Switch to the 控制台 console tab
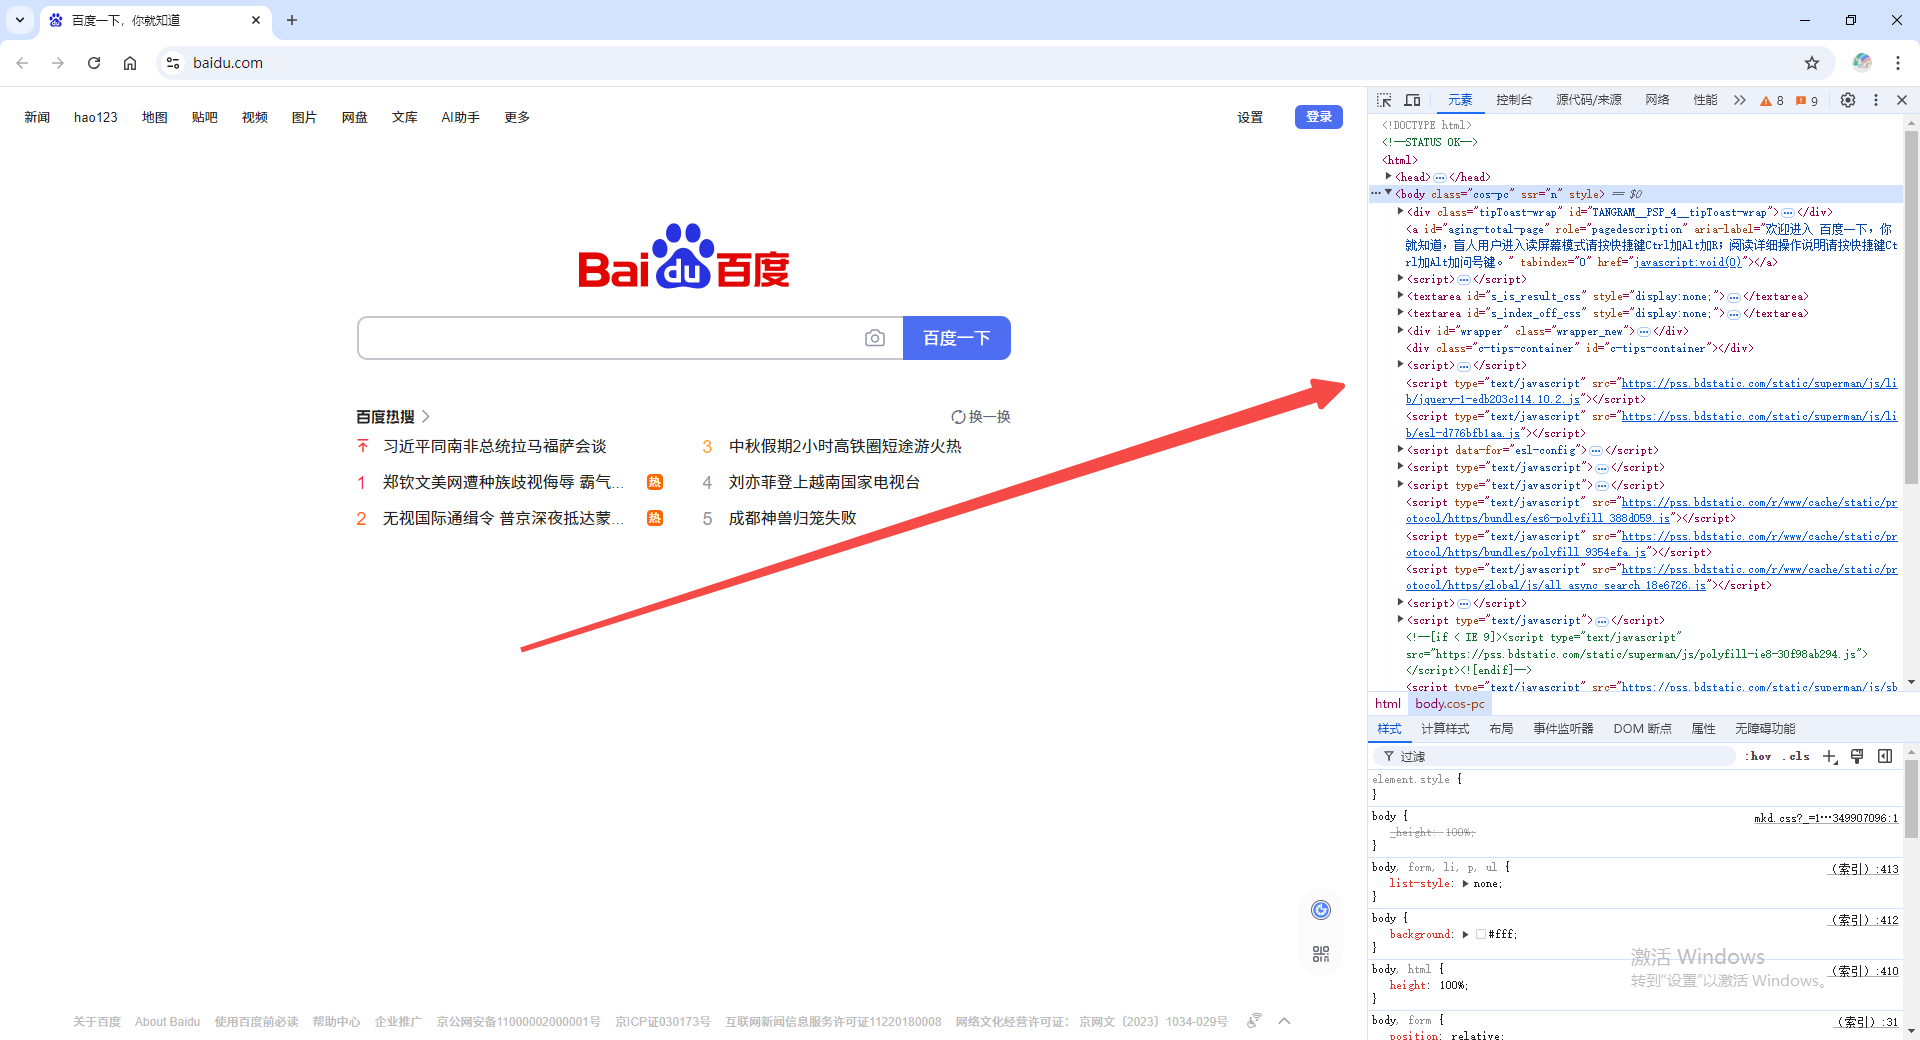The width and height of the screenshot is (1920, 1040). (1514, 100)
